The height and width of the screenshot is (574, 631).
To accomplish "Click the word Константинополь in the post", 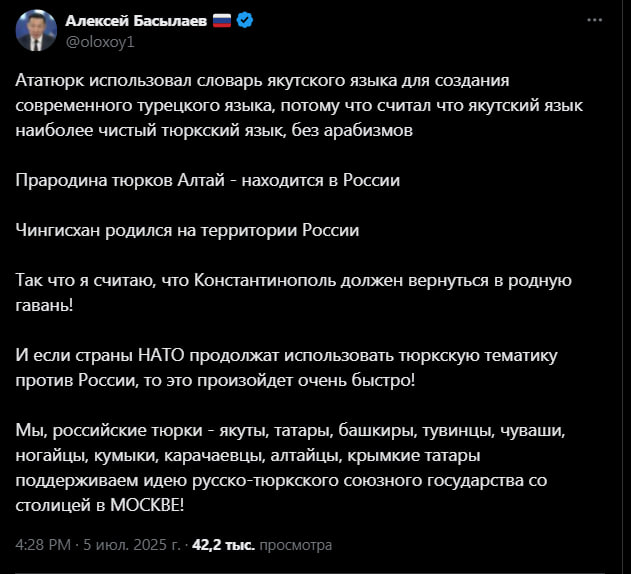I will (265, 280).
